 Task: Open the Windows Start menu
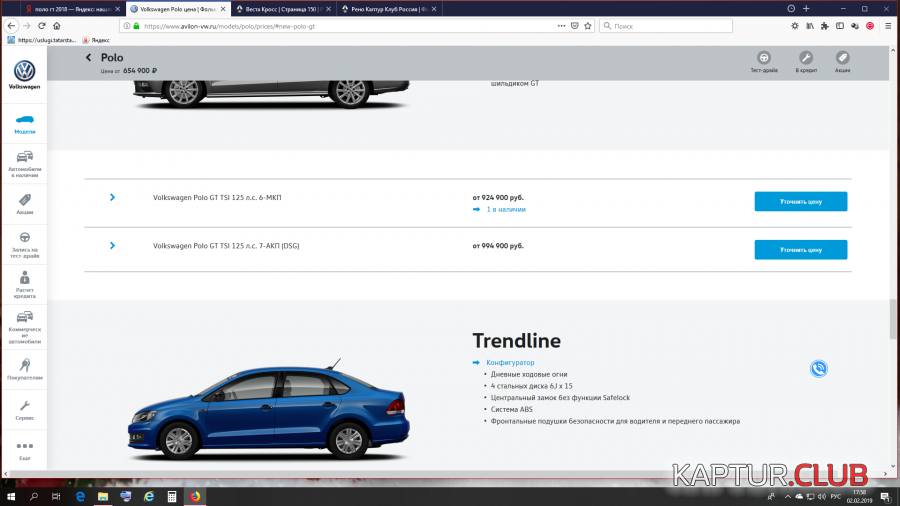tap(11, 496)
